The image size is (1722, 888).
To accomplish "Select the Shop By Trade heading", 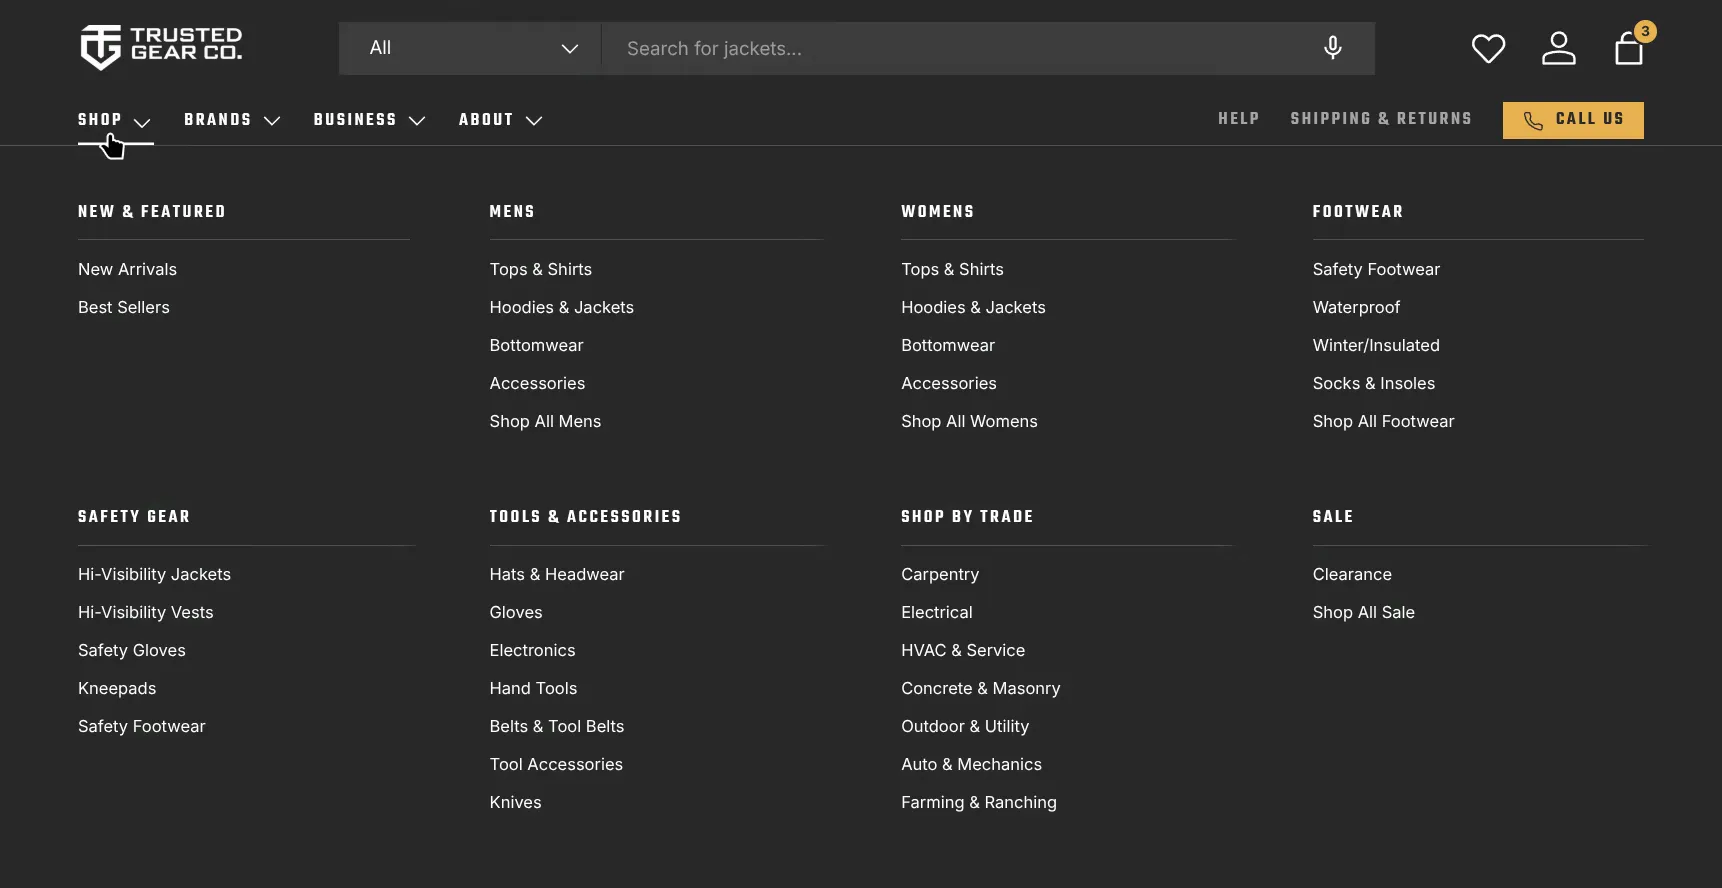I will coord(967,516).
